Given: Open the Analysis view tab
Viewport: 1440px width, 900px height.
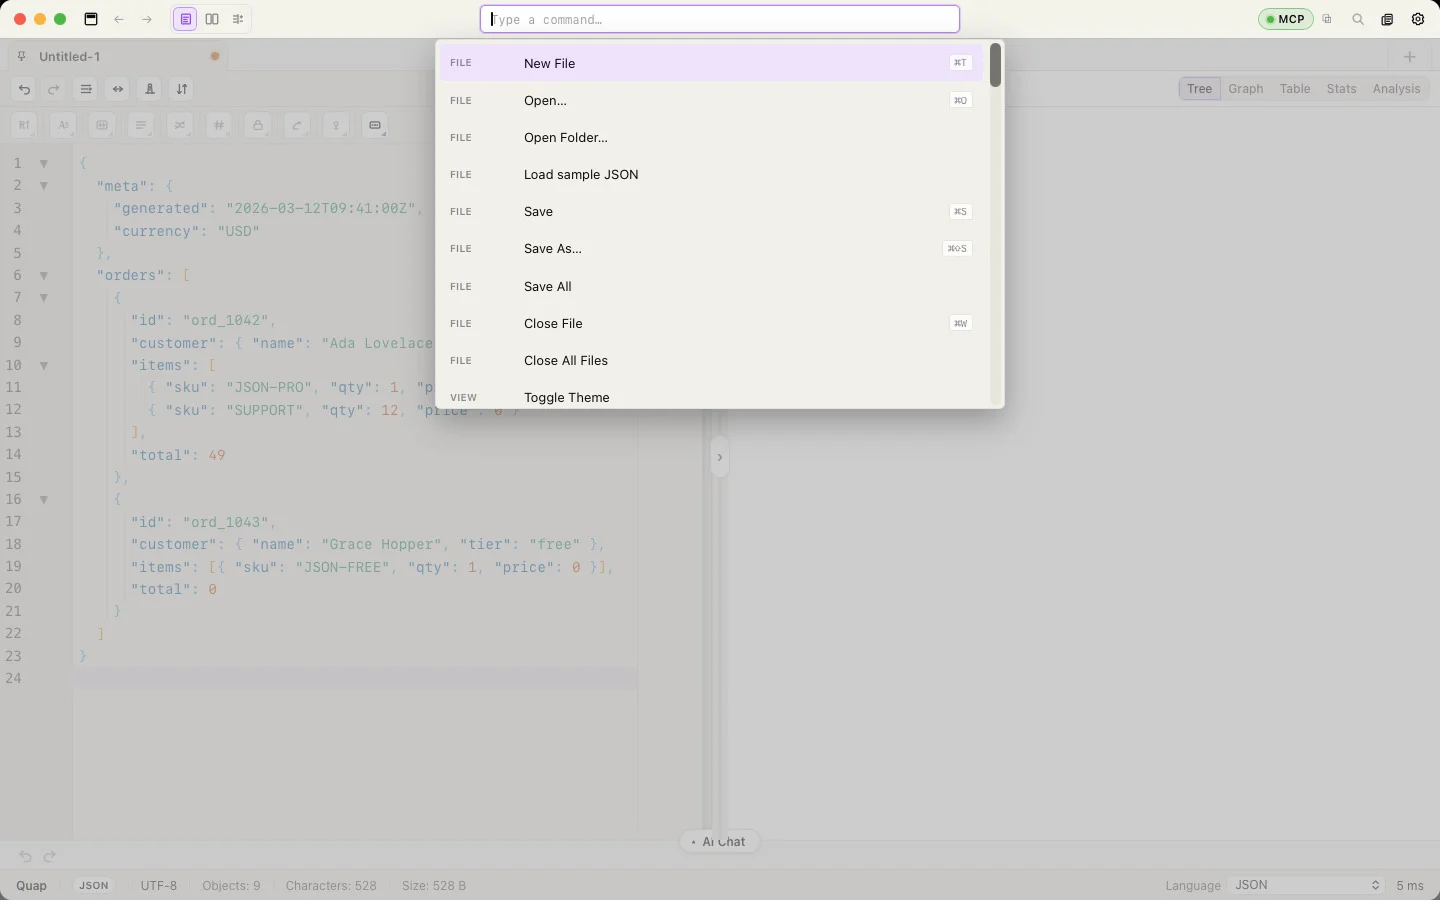Looking at the screenshot, I should coord(1397,89).
